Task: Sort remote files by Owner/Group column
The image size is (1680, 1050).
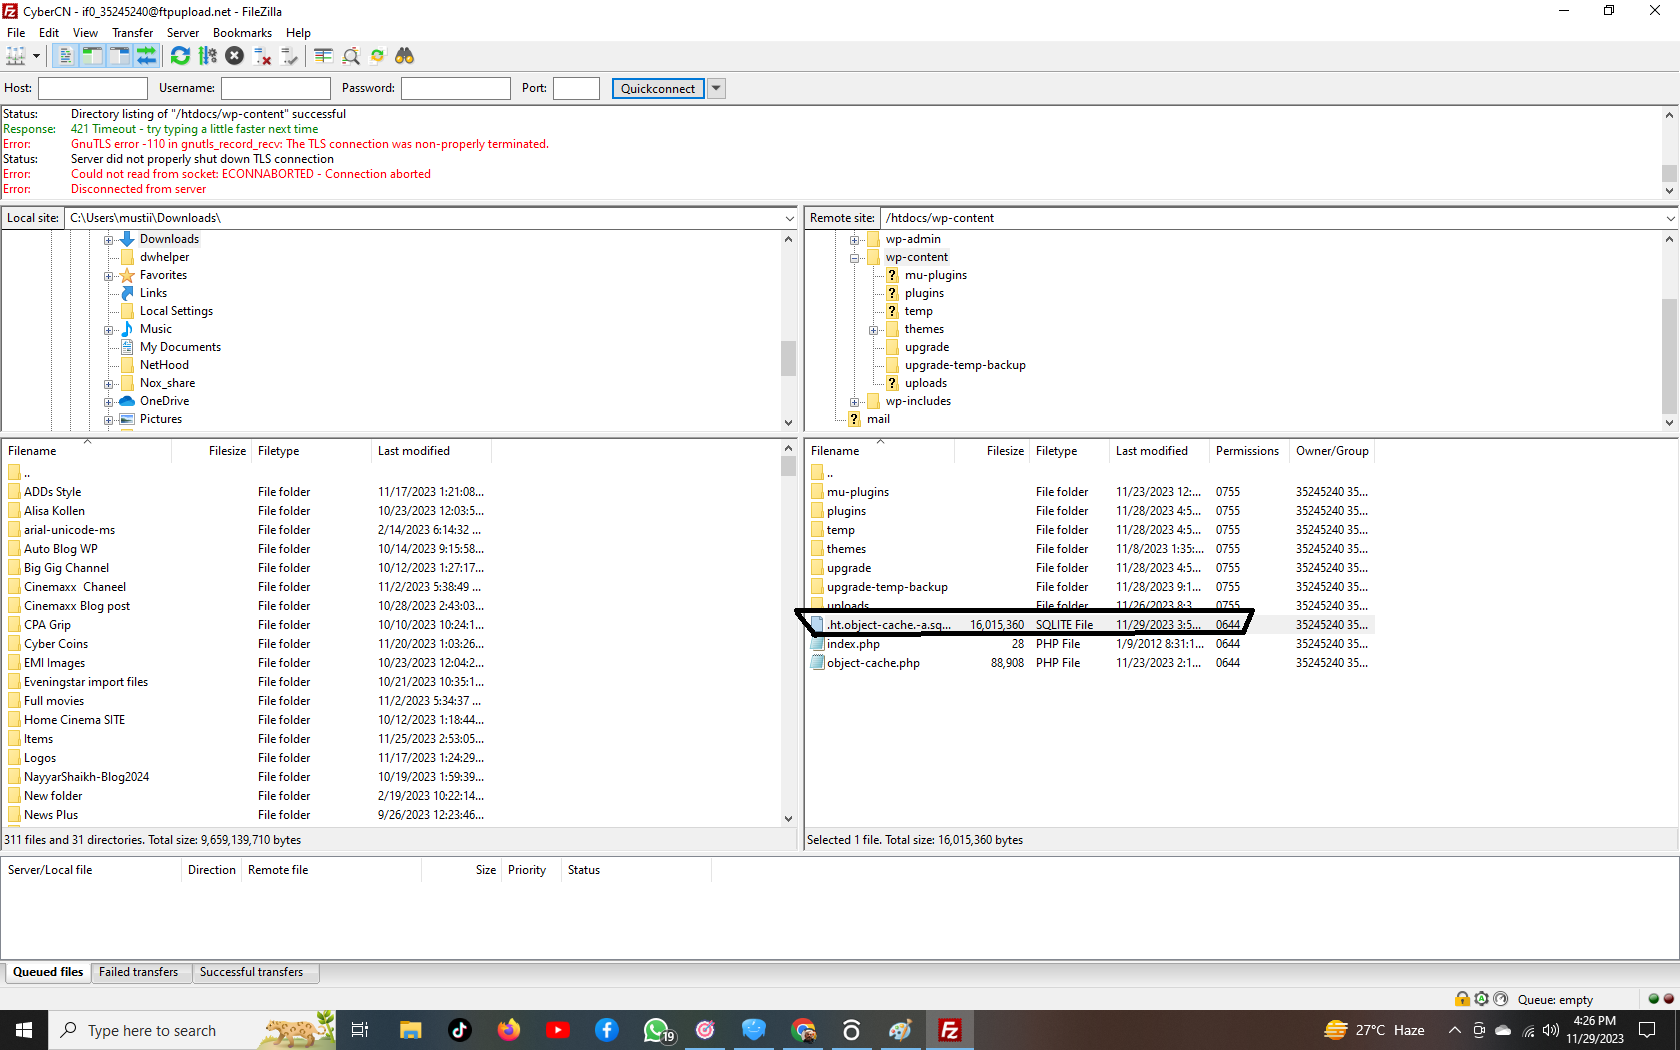Action: tap(1332, 451)
